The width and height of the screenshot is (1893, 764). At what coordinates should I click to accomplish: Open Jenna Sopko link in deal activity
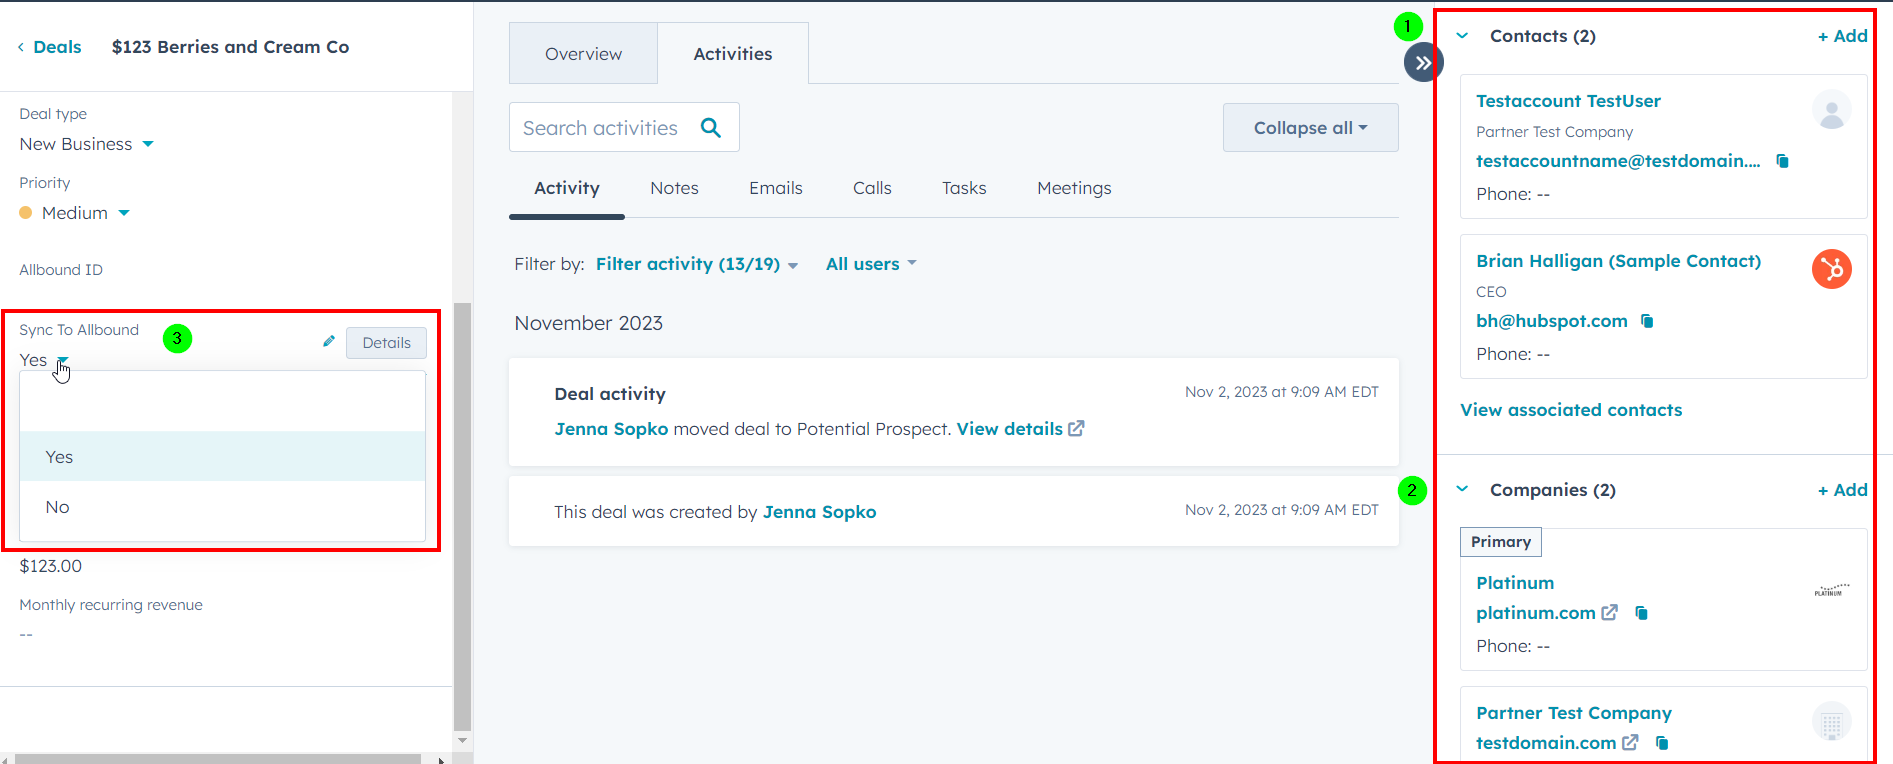click(x=611, y=429)
